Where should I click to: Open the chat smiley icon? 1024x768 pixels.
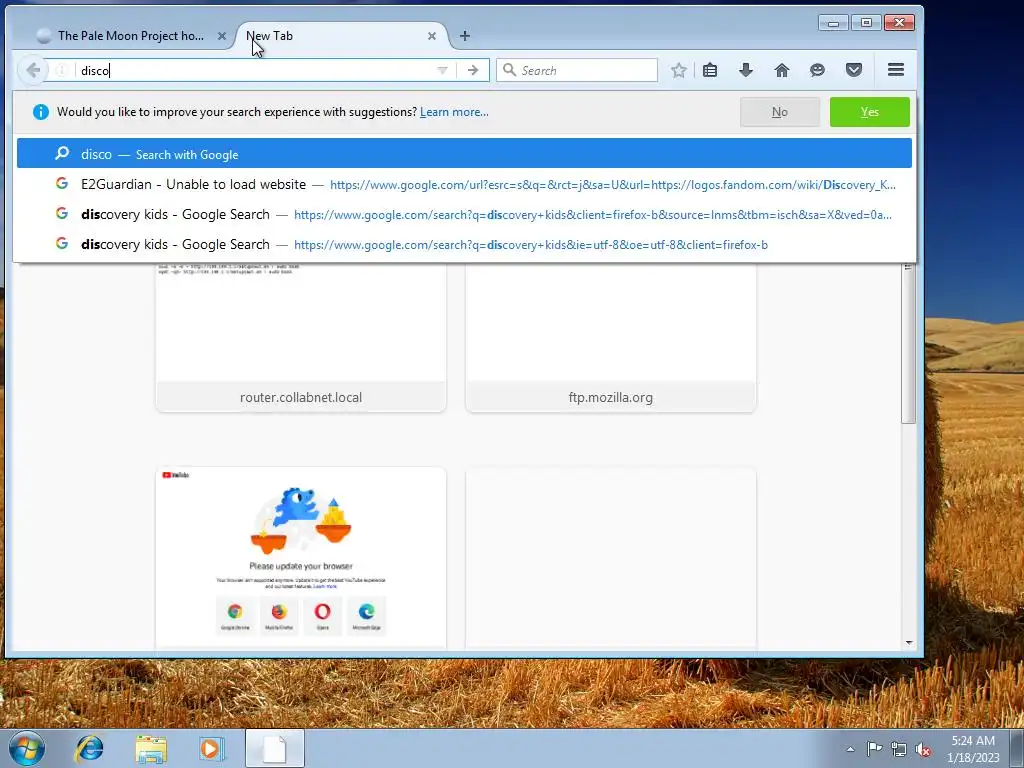(817, 70)
